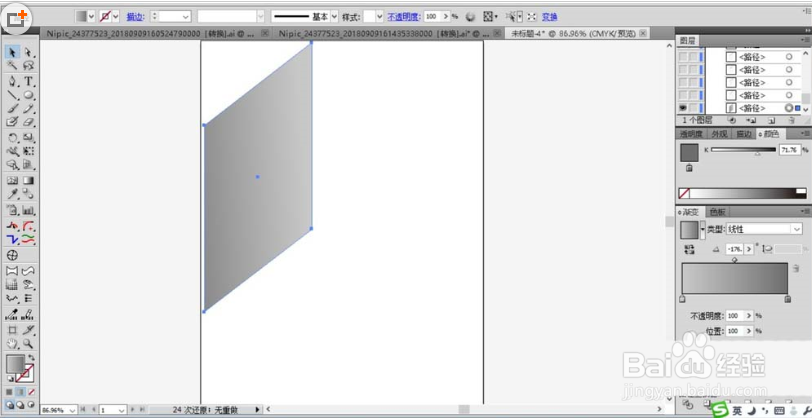Select the Ellipse tool
This screenshot has width=812, height=419.
(28, 95)
